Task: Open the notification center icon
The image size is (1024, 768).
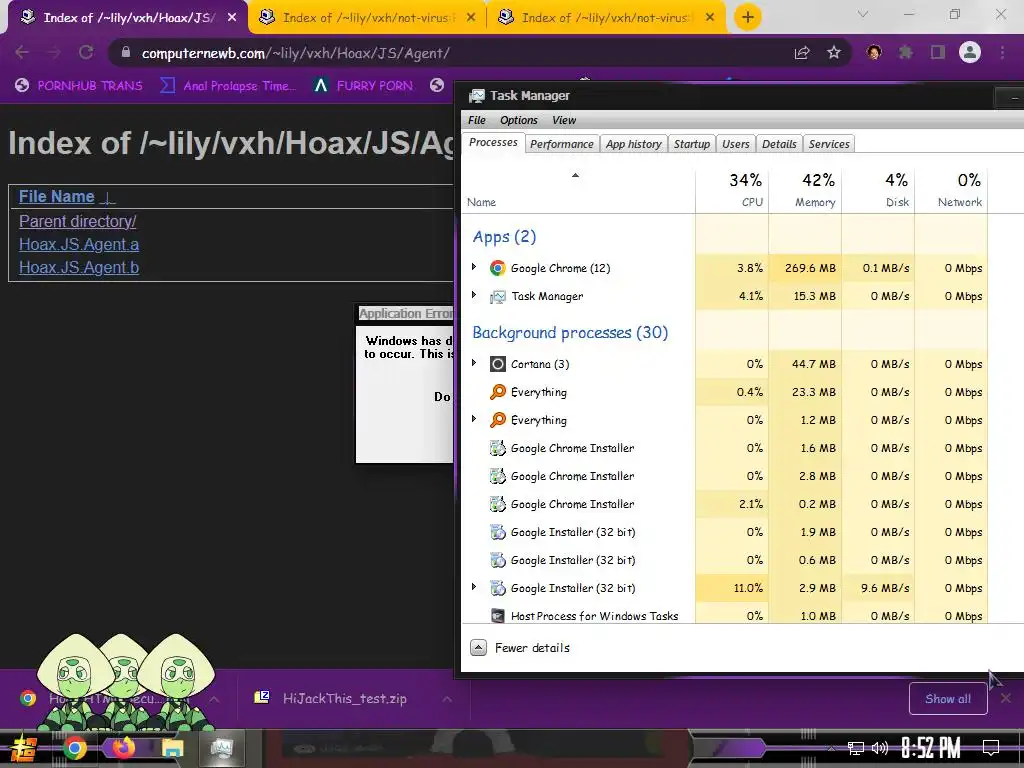Action: coord(991,747)
